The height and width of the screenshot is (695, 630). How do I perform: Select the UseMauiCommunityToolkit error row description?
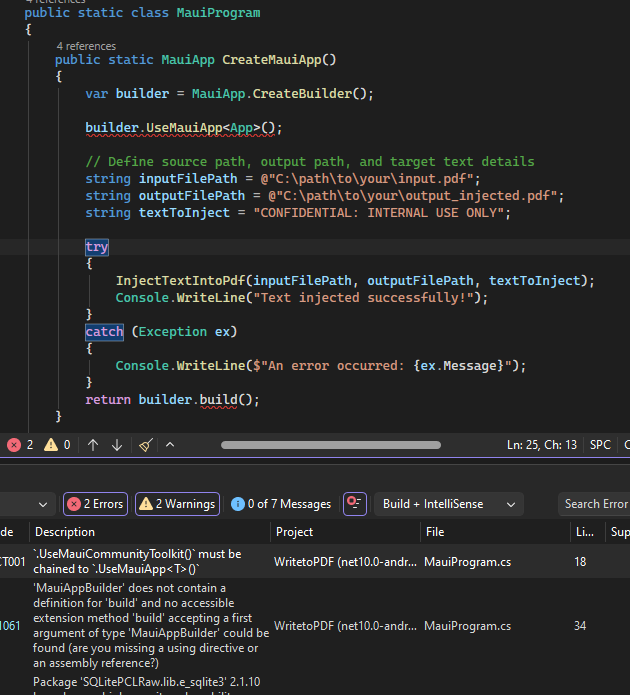137,562
